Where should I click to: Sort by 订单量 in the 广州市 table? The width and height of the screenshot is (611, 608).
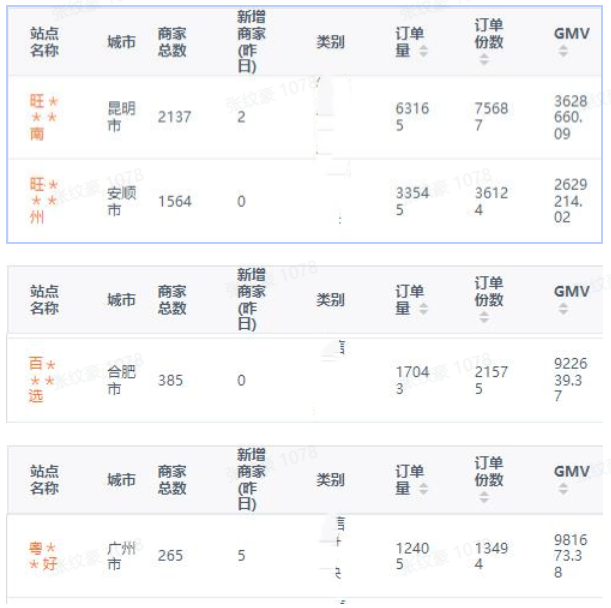[x=423, y=488]
